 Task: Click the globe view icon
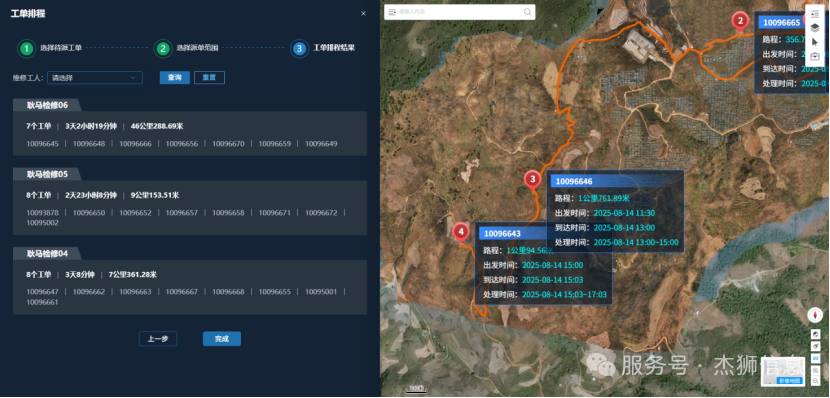coord(815,334)
